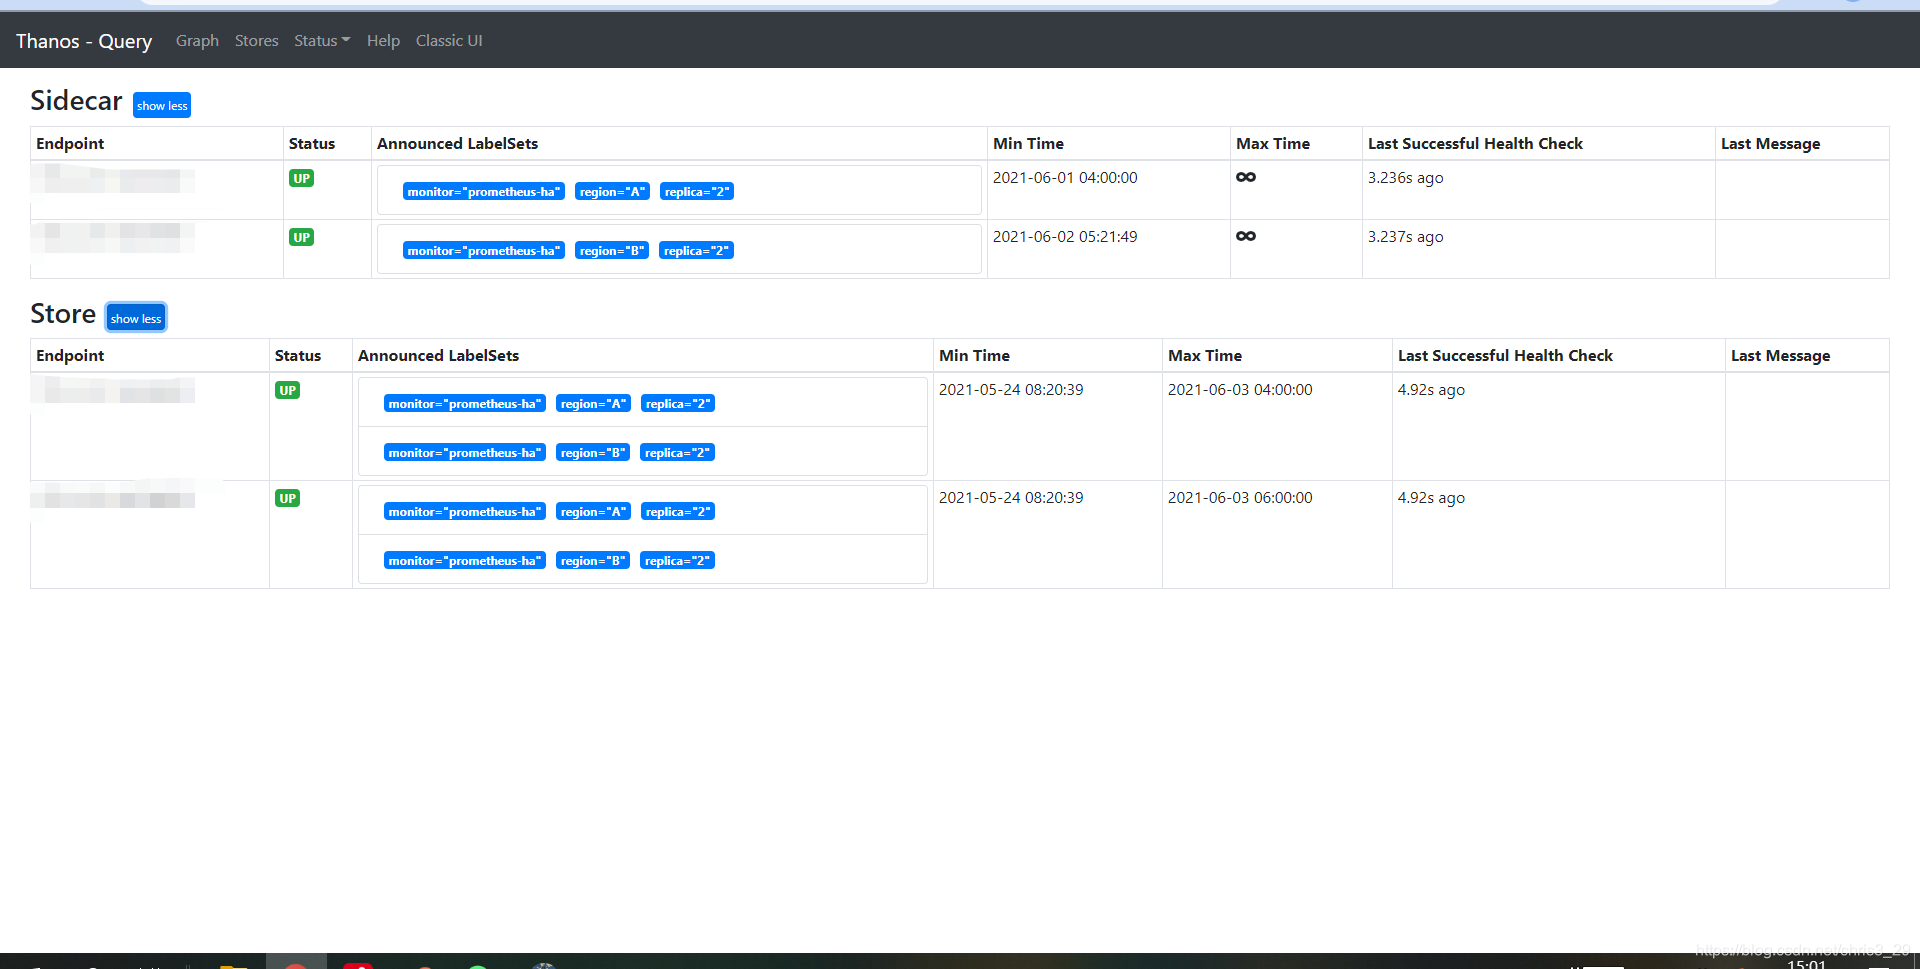The height and width of the screenshot is (969, 1920).
Task: Click replica="2" badge in Sidecar region B row
Action: click(696, 251)
